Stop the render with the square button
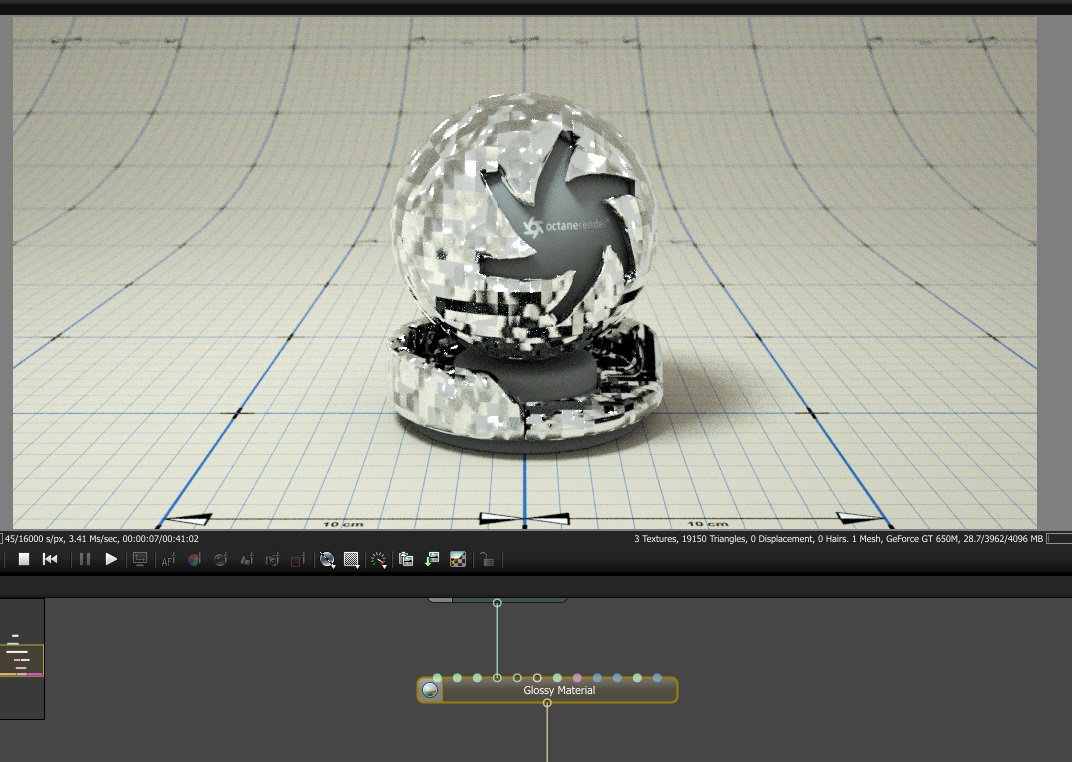 (x=23, y=559)
